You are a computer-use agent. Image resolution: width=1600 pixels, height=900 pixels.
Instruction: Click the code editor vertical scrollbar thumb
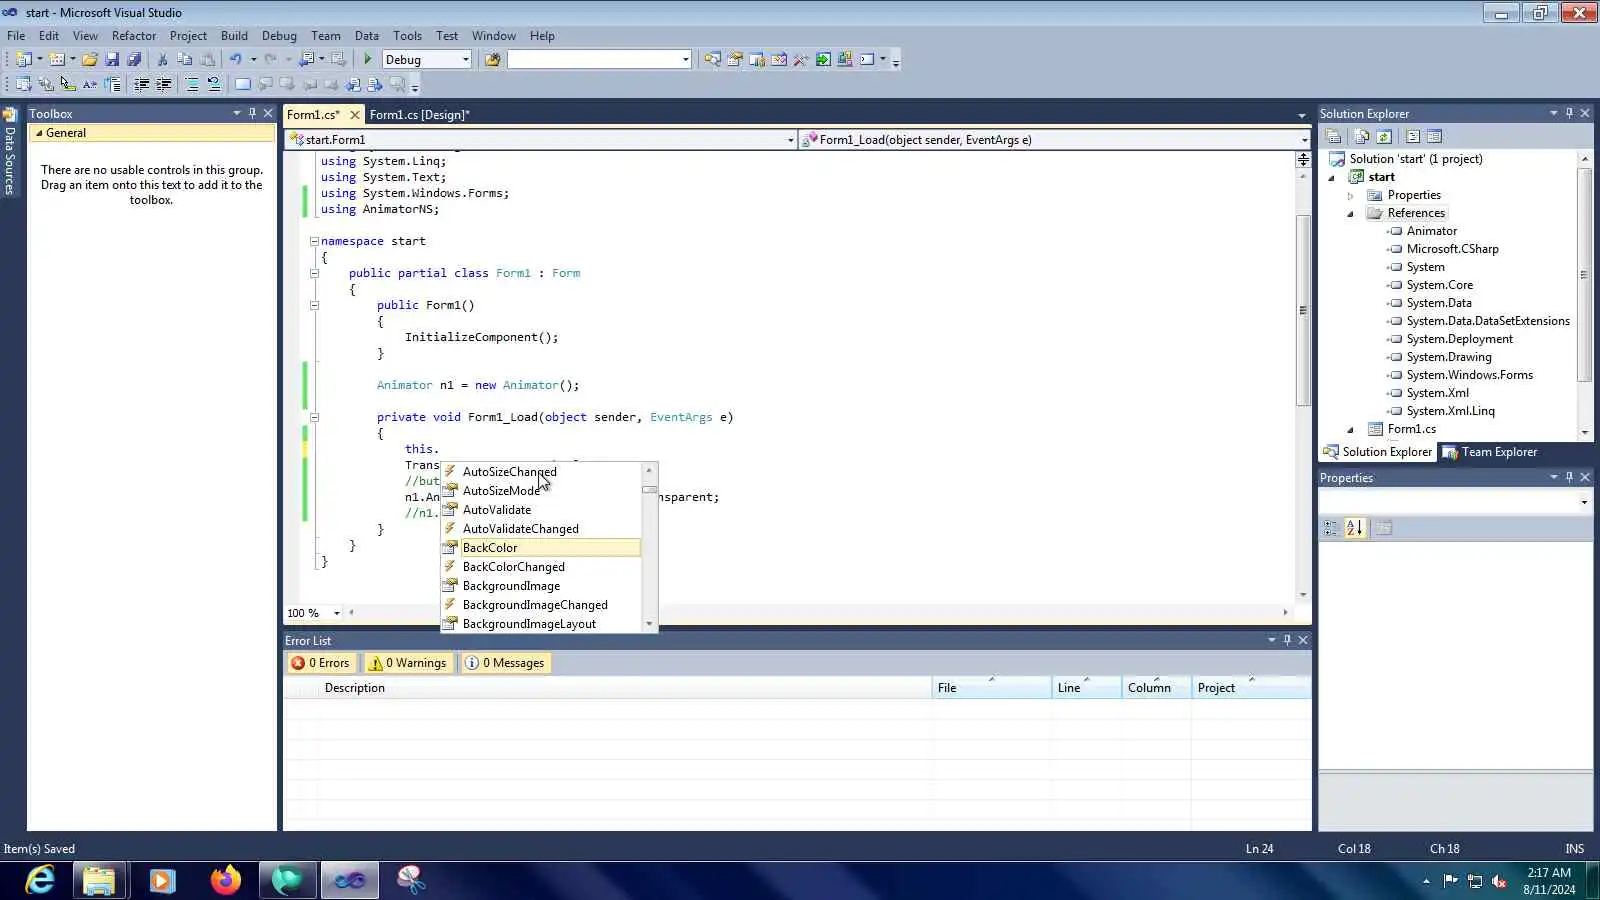pyautogui.click(x=1303, y=310)
